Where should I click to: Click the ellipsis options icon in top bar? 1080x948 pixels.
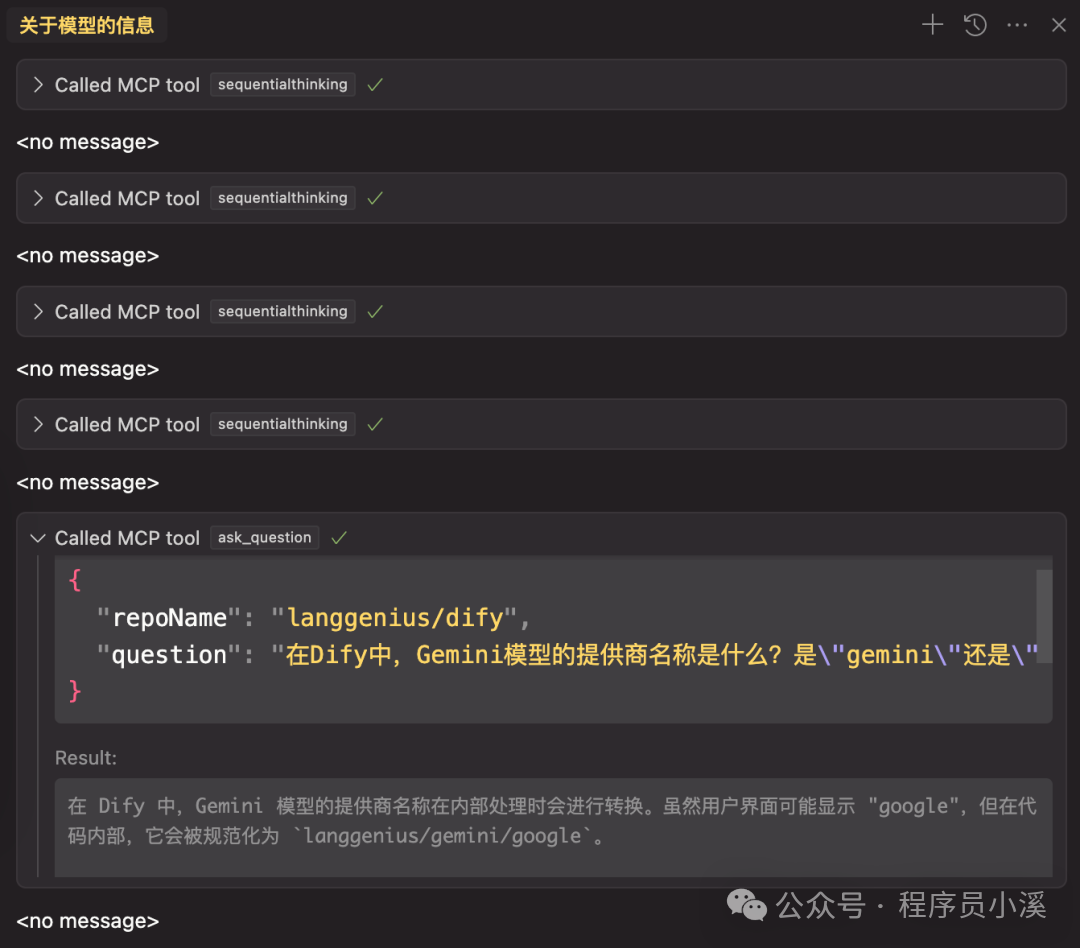pos(1017,25)
